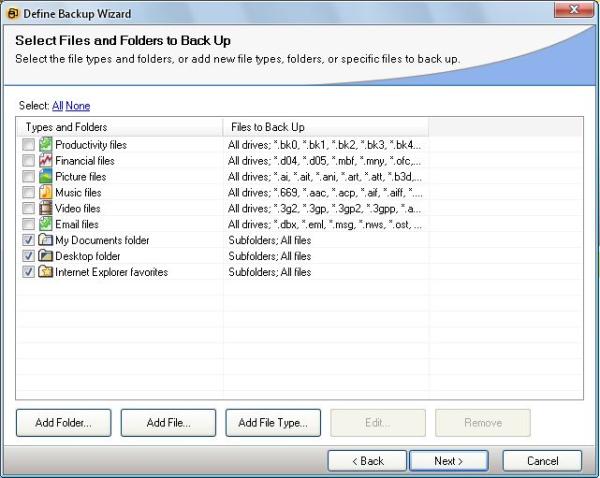Image resolution: width=600 pixels, height=478 pixels.
Task: Click the Financial files chart icon
Action: pyautogui.click(x=46, y=161)
